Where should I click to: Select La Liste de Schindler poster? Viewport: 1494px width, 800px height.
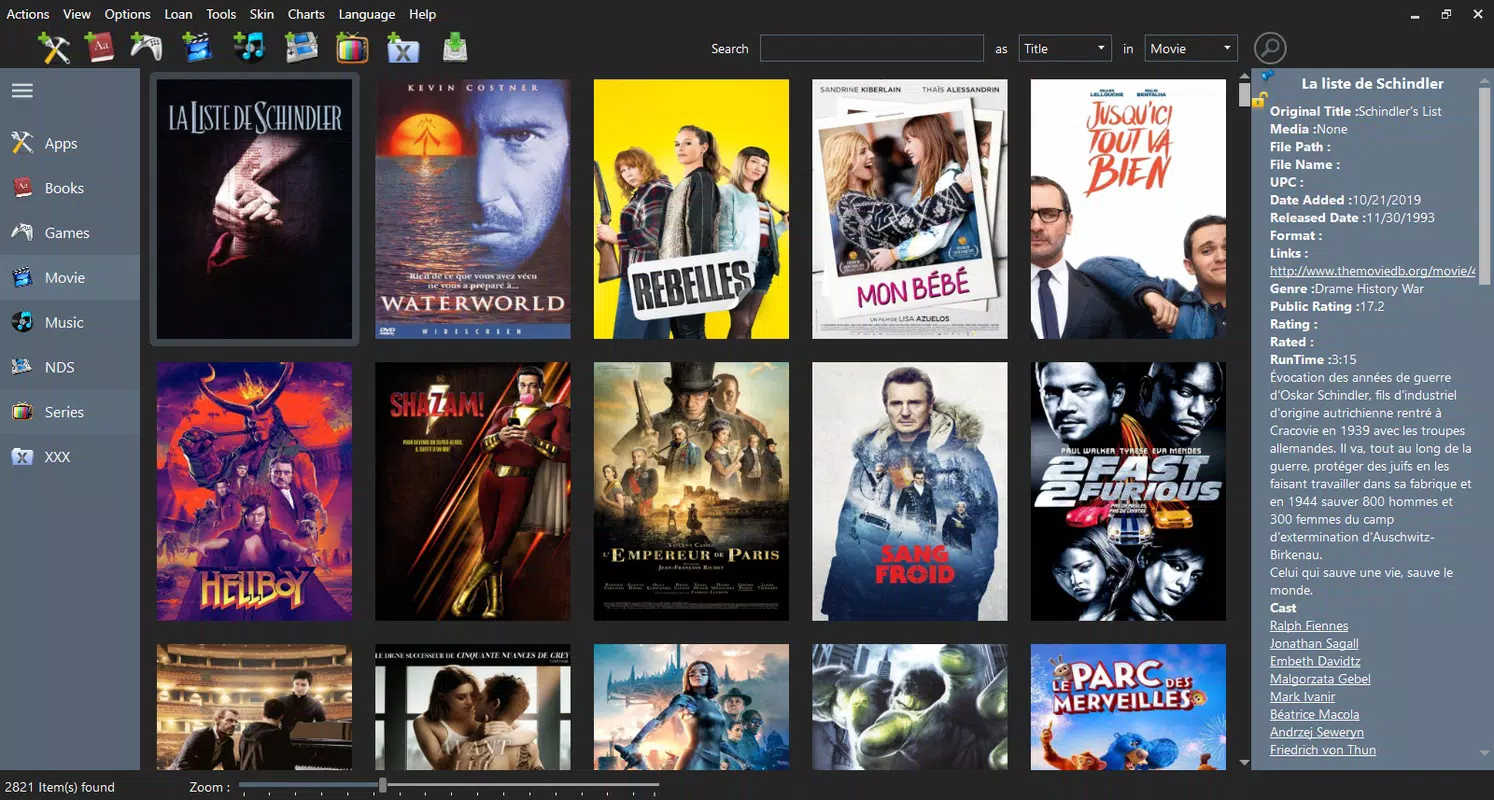pos(254,209)
